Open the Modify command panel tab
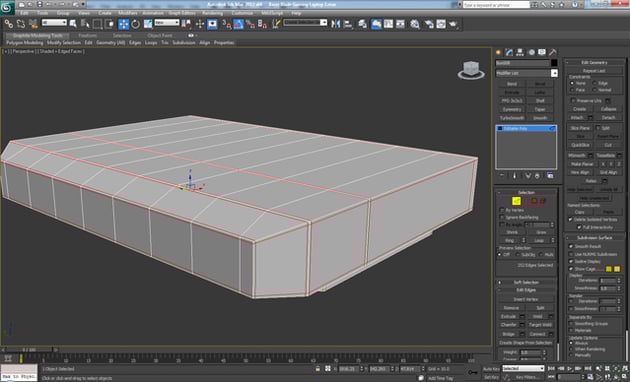 509,52
